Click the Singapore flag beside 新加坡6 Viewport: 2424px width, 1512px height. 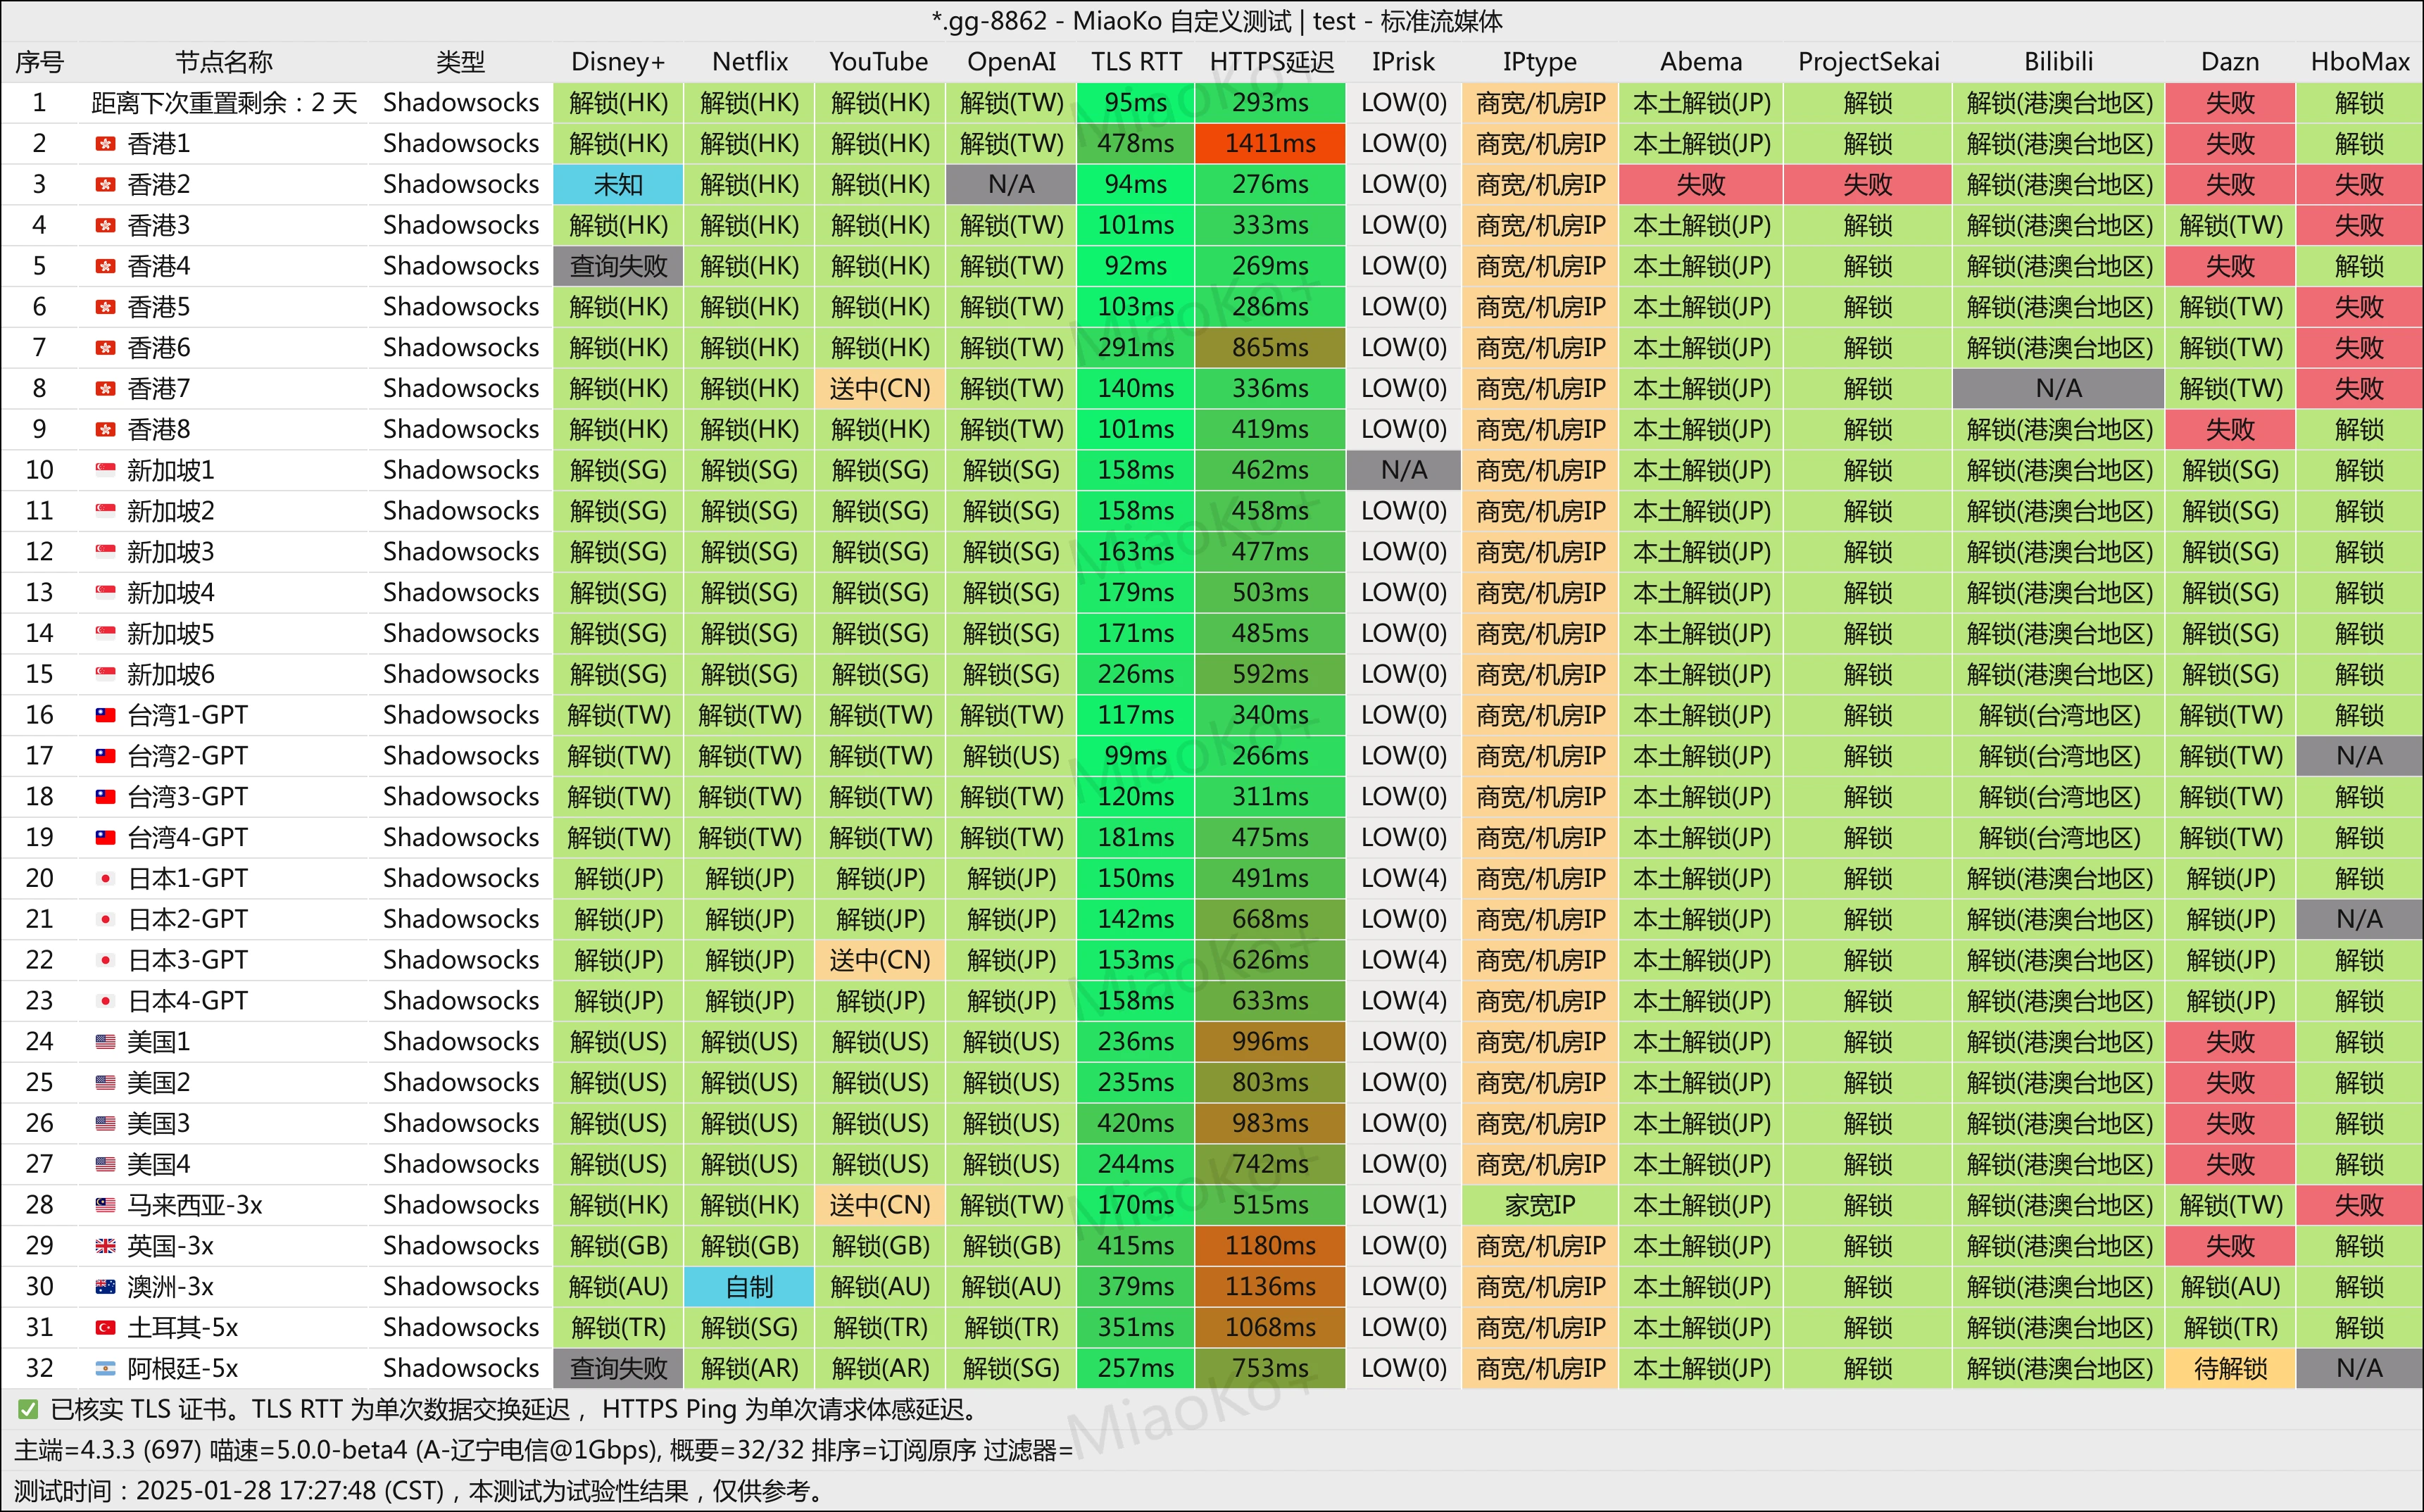tap(105, 674)
